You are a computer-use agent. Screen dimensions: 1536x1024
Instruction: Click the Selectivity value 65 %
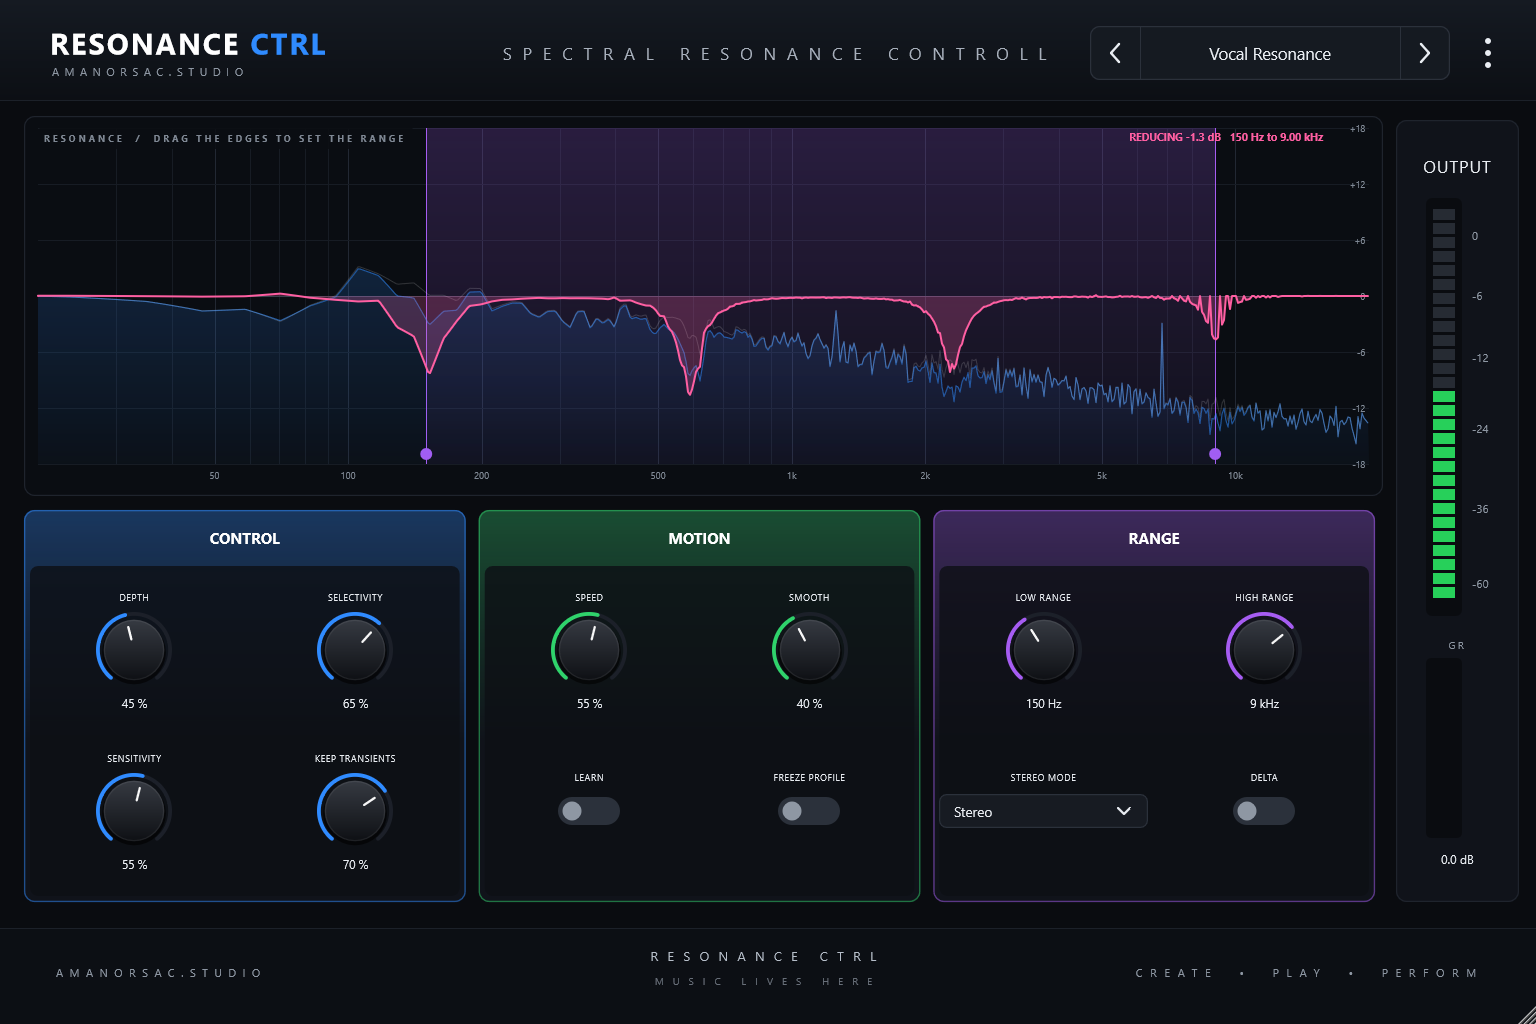tap(355, 704)
